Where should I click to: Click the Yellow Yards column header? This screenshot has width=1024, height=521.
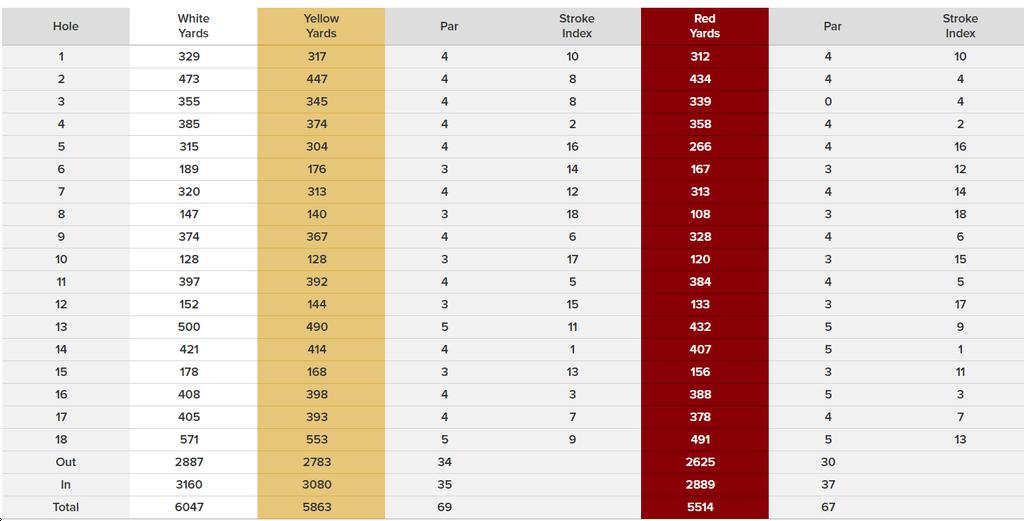(x=321, y=26)
